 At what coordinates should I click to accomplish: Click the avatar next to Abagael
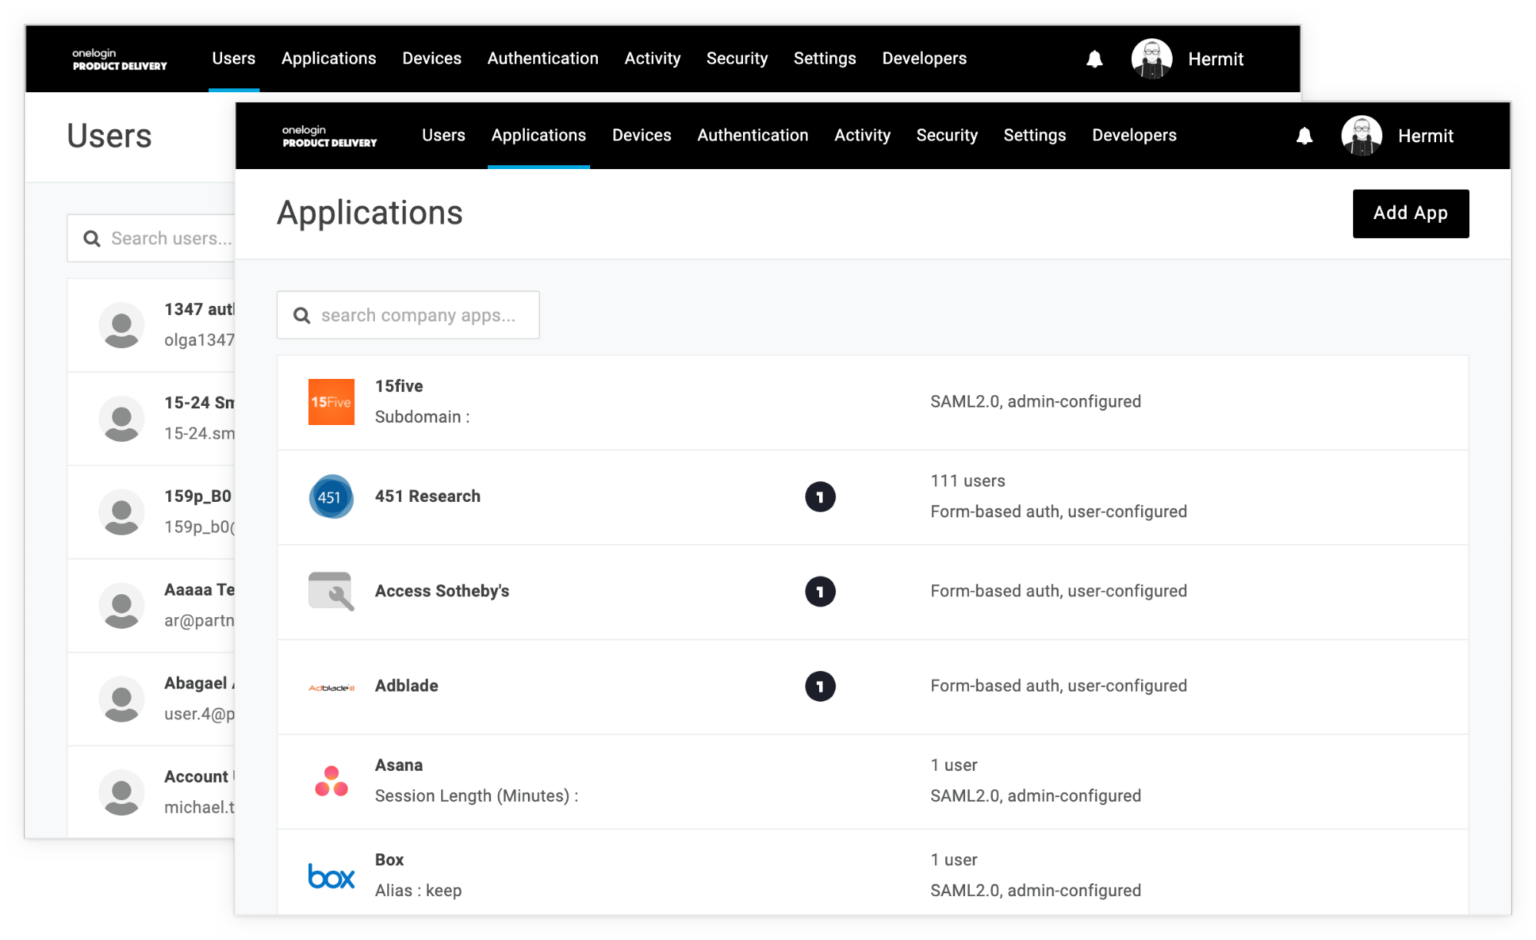click(121, 700)
